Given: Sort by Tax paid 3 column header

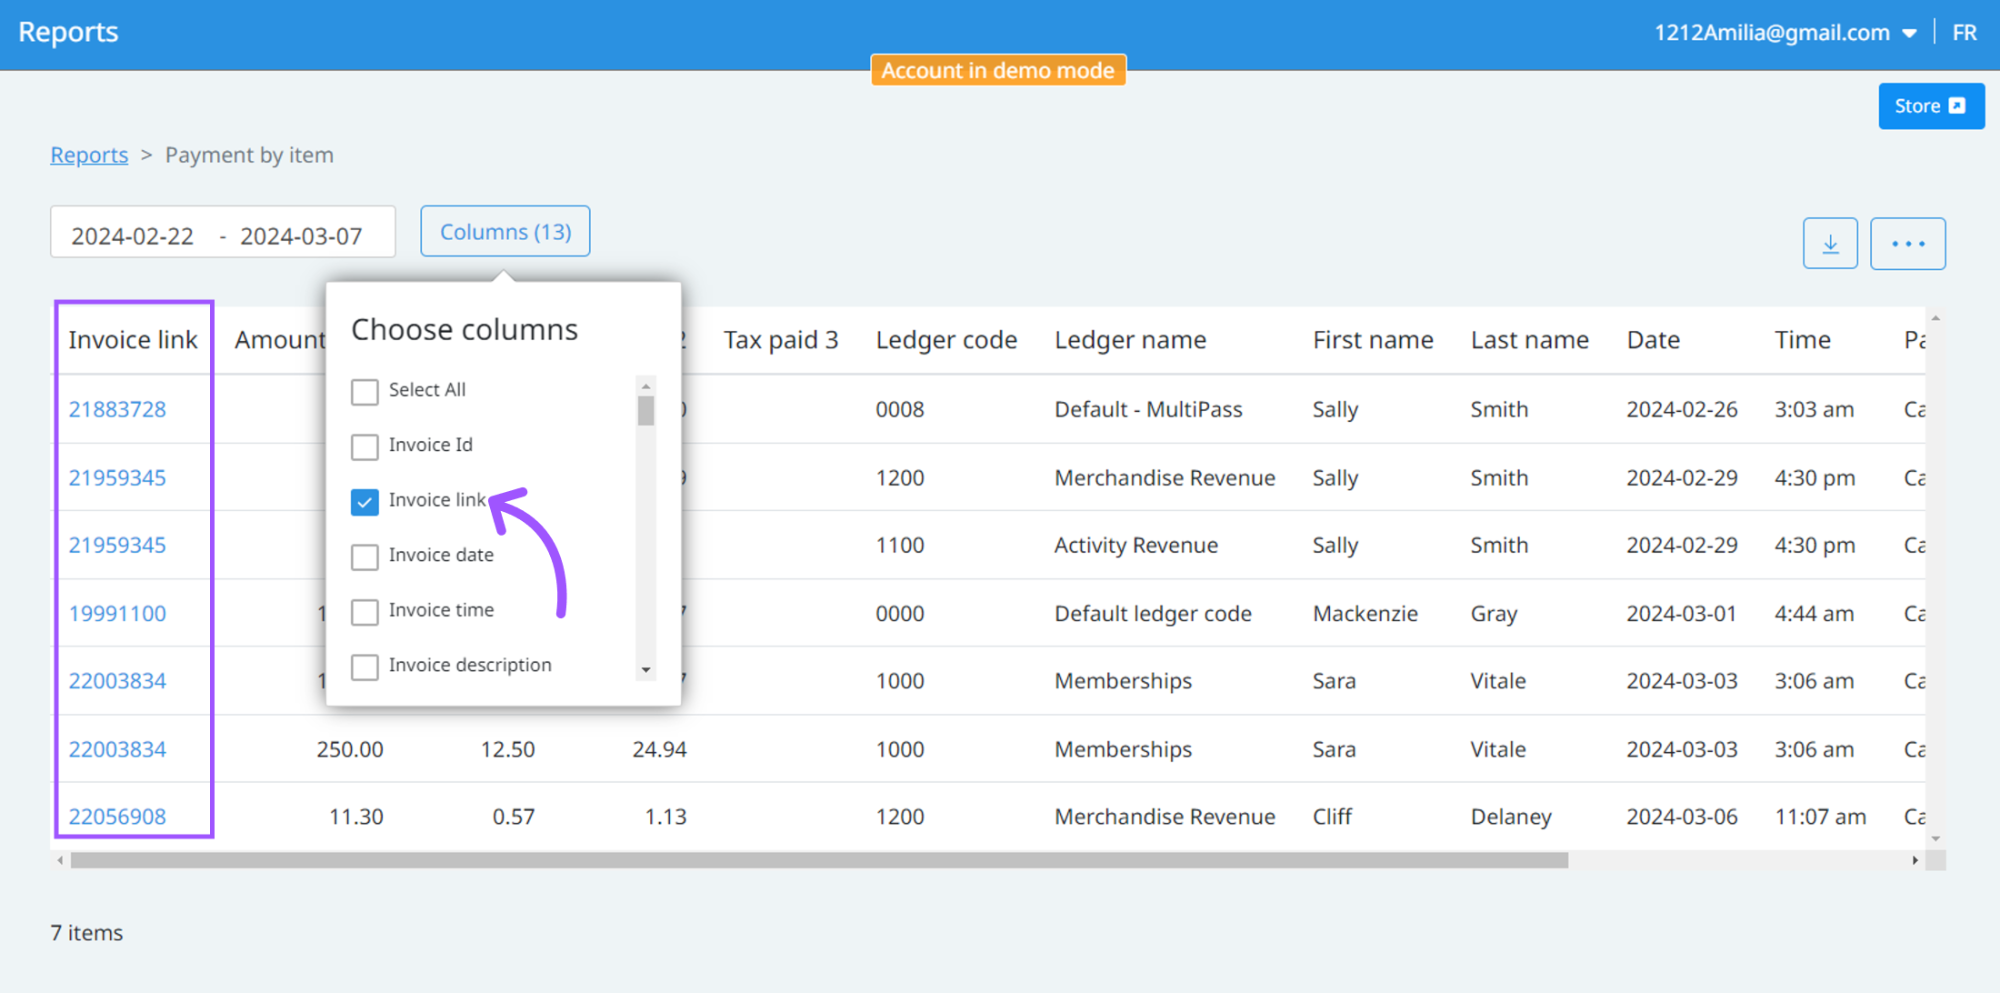Looking at the screenshot, I should 781,340.
